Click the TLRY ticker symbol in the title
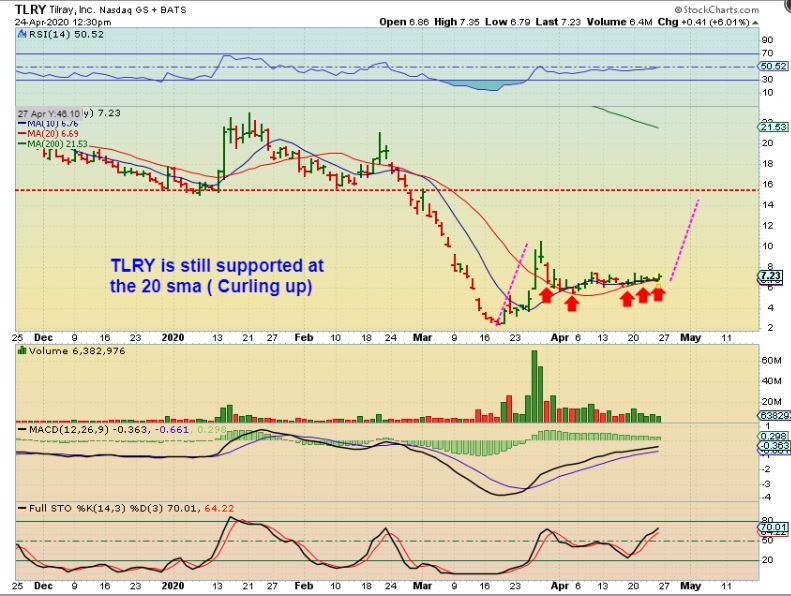 tap(31, 9)
